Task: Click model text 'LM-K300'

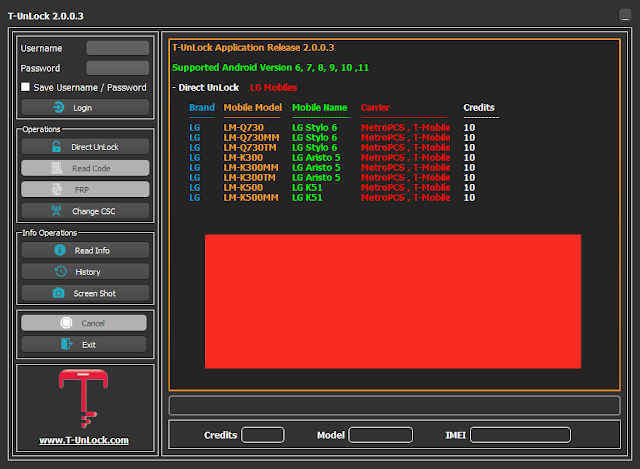Action: (x=243, y=158)
